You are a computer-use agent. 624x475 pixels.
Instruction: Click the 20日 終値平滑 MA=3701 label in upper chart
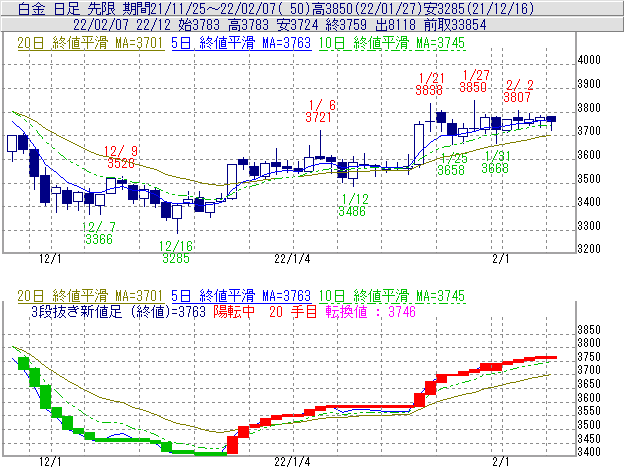click(91, 43)
